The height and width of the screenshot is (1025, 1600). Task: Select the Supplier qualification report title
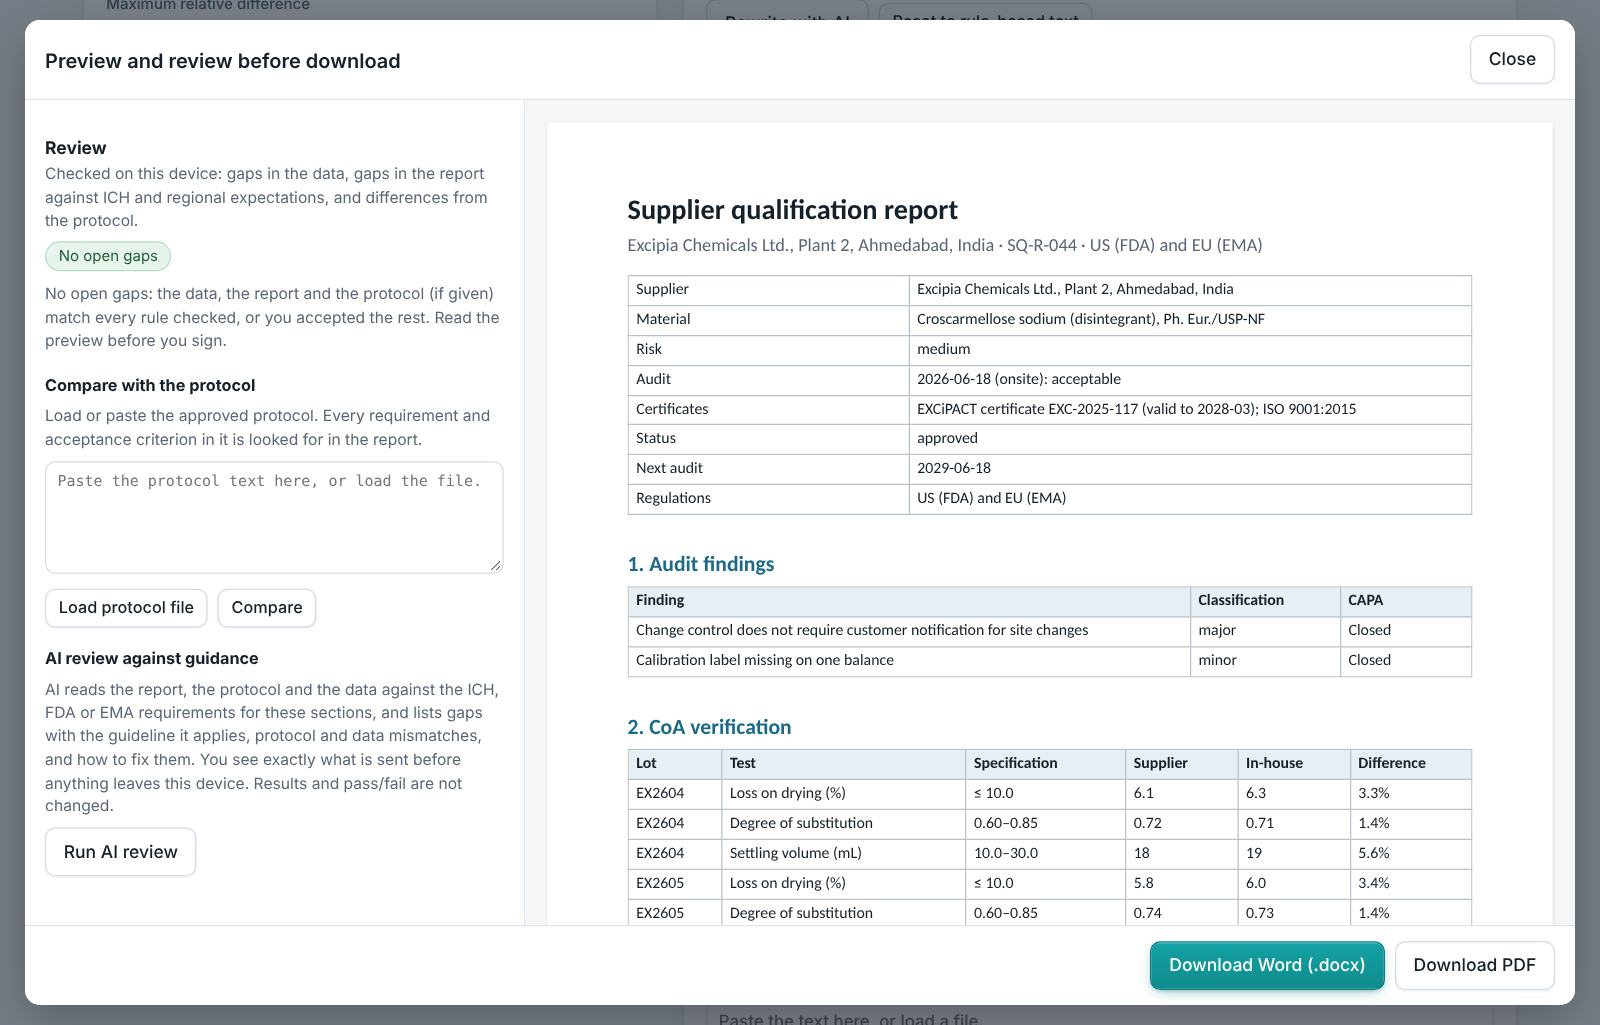click(792, 210)
